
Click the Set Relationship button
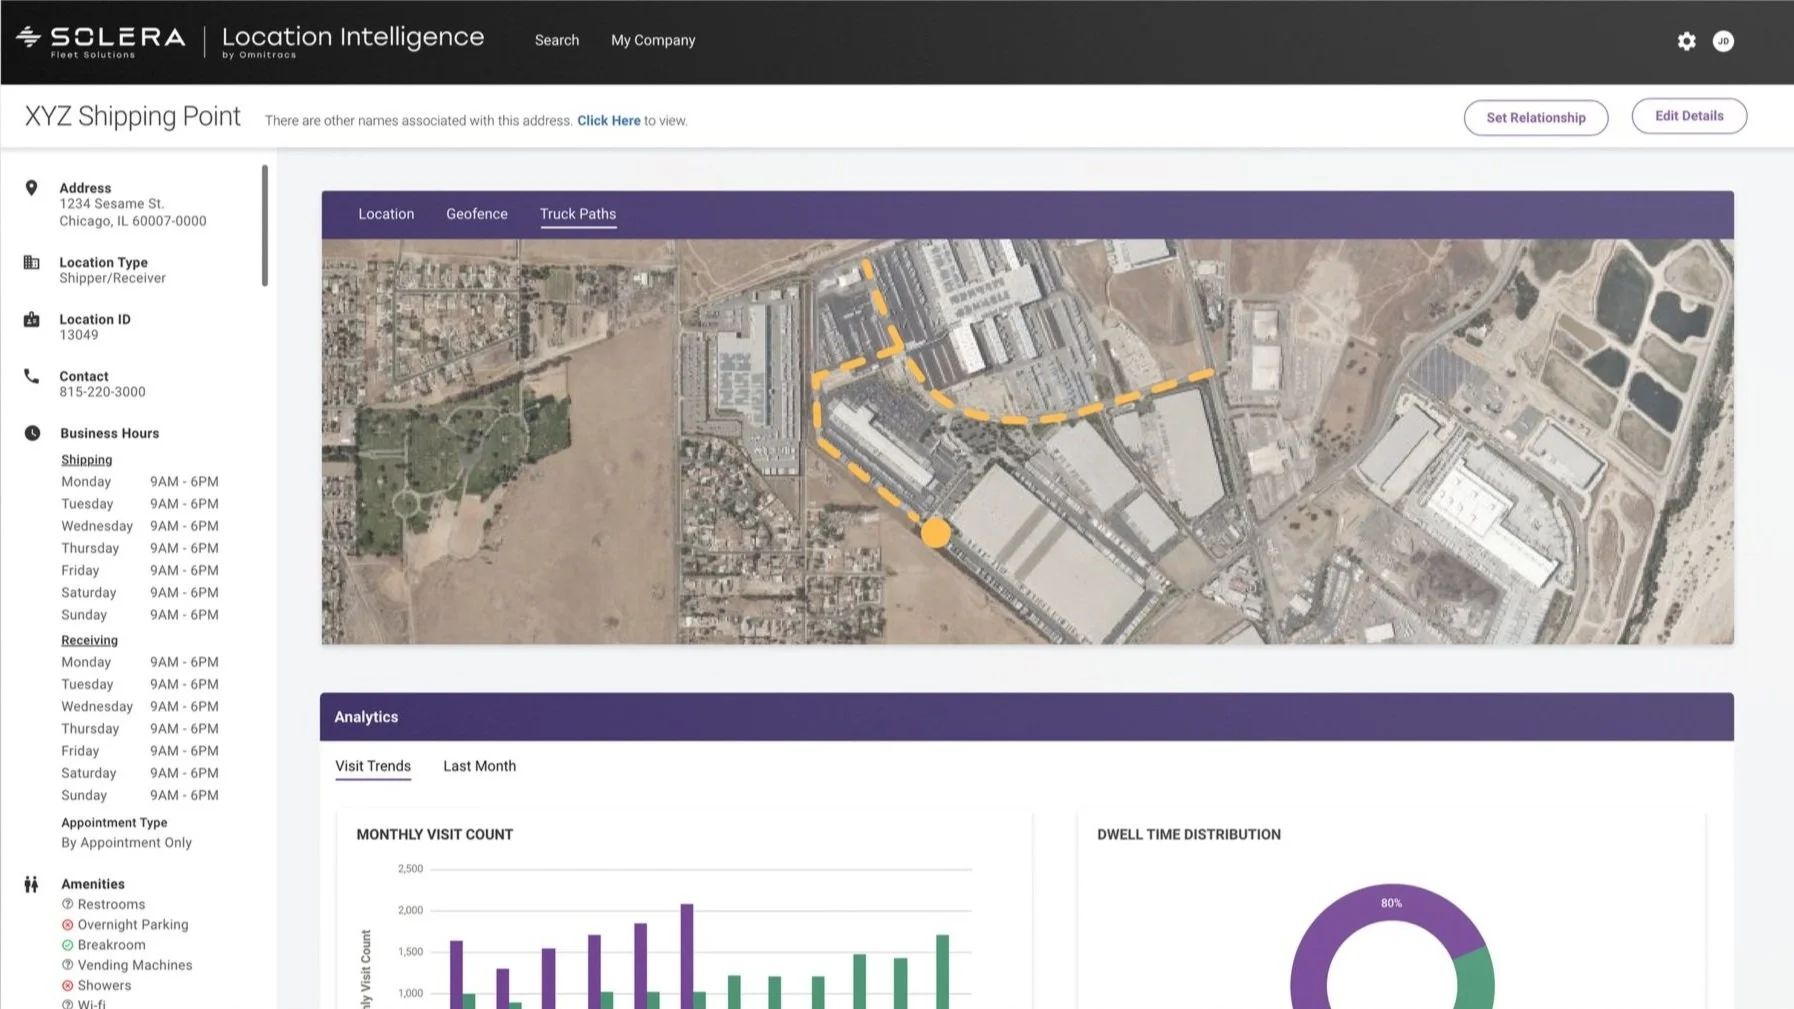coord(1536,117)
